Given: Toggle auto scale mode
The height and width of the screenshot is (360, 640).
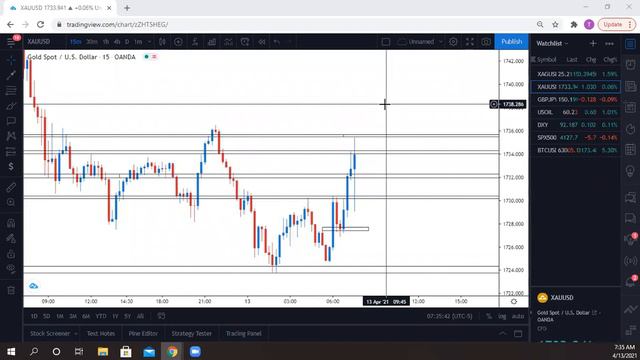Looking at the screenshot, I should [518, 316].
